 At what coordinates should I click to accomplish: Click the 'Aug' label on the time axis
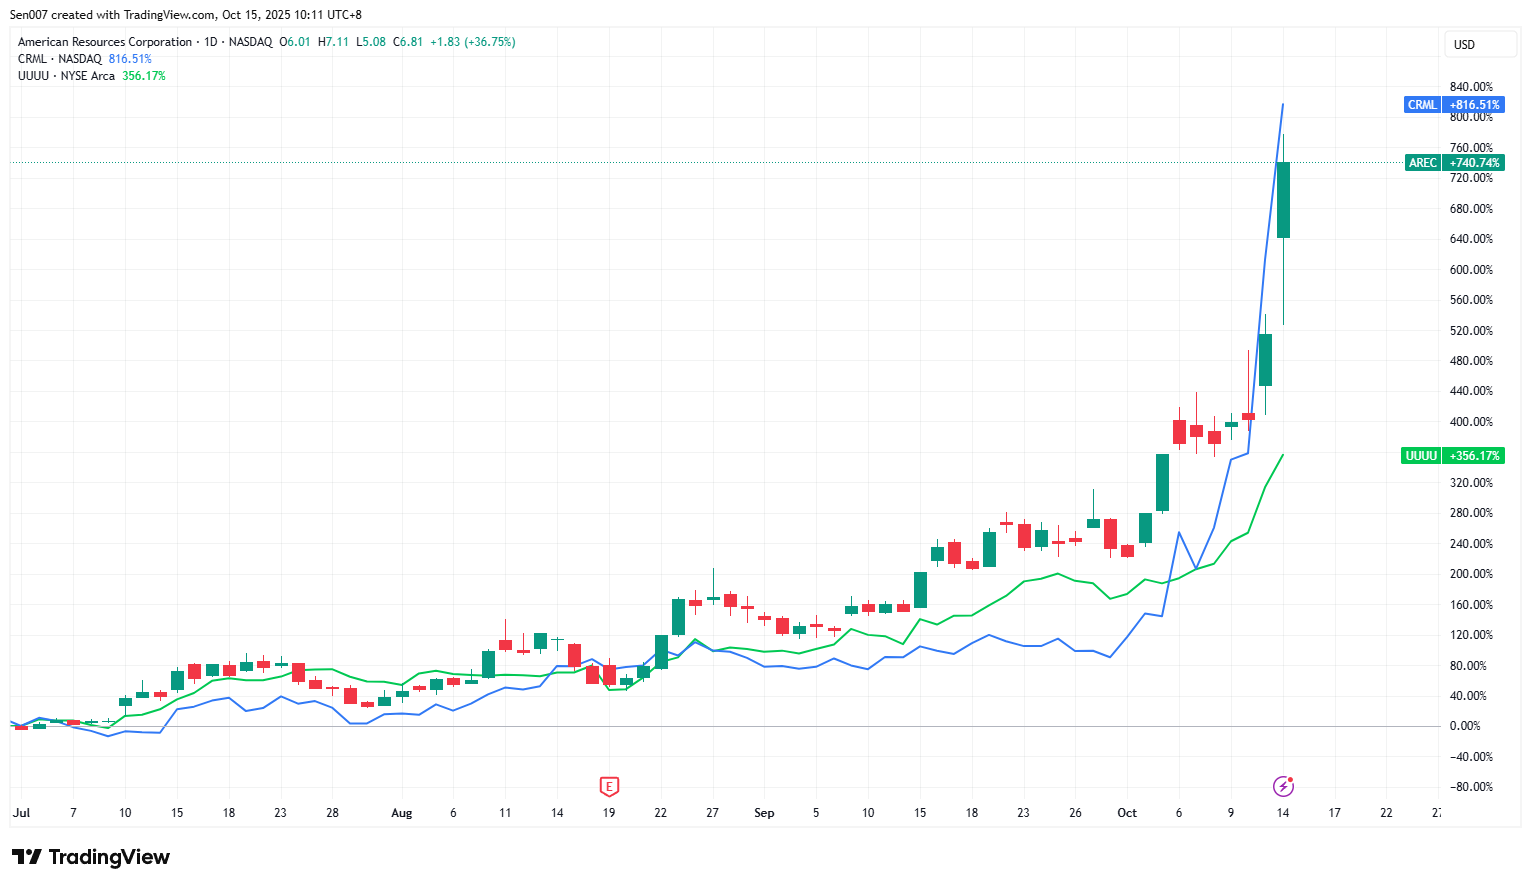pyautogui.click(x=401, y=813)
